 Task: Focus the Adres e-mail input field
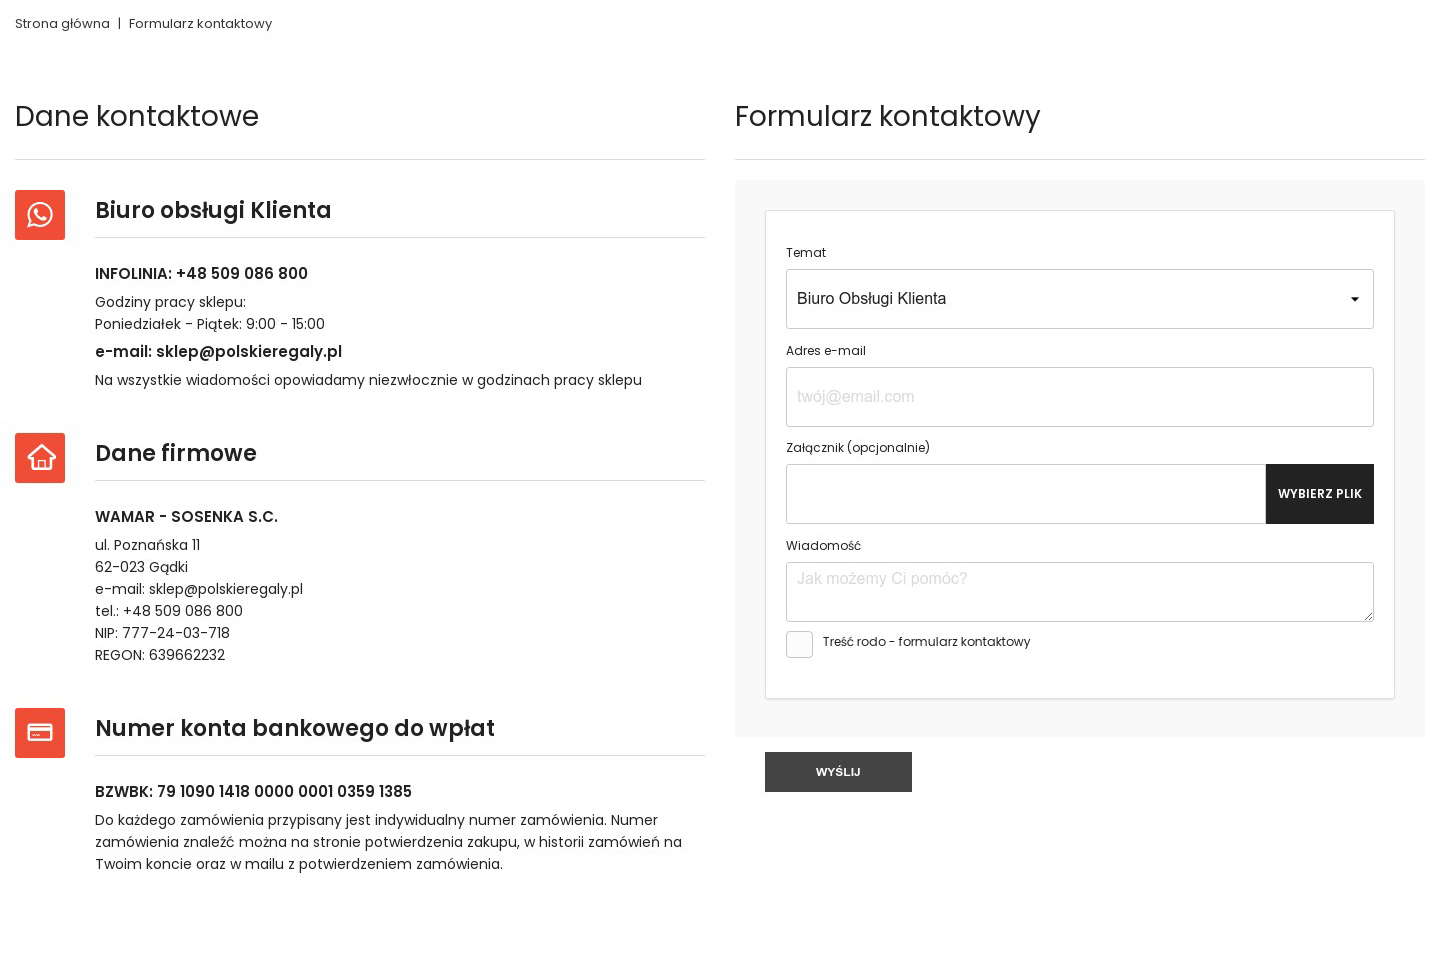click(1079, 397)
